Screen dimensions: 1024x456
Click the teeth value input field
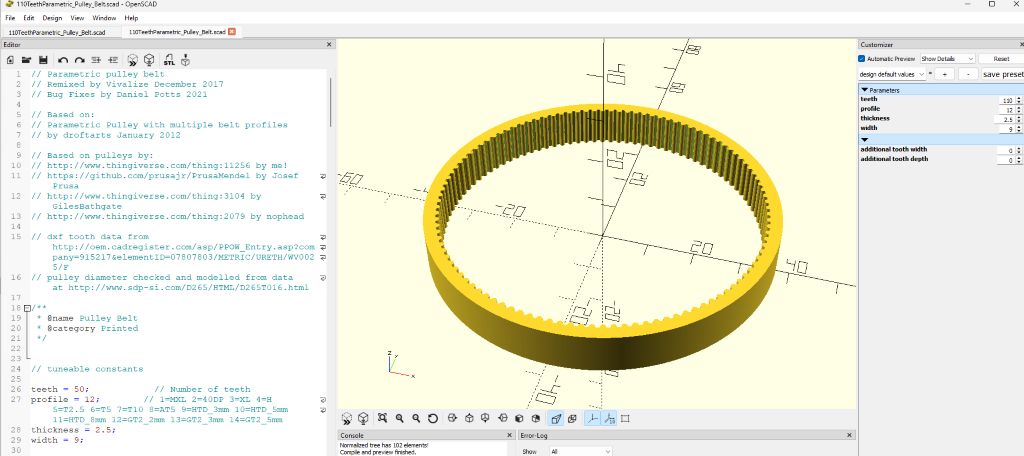tap(1006, 100)
